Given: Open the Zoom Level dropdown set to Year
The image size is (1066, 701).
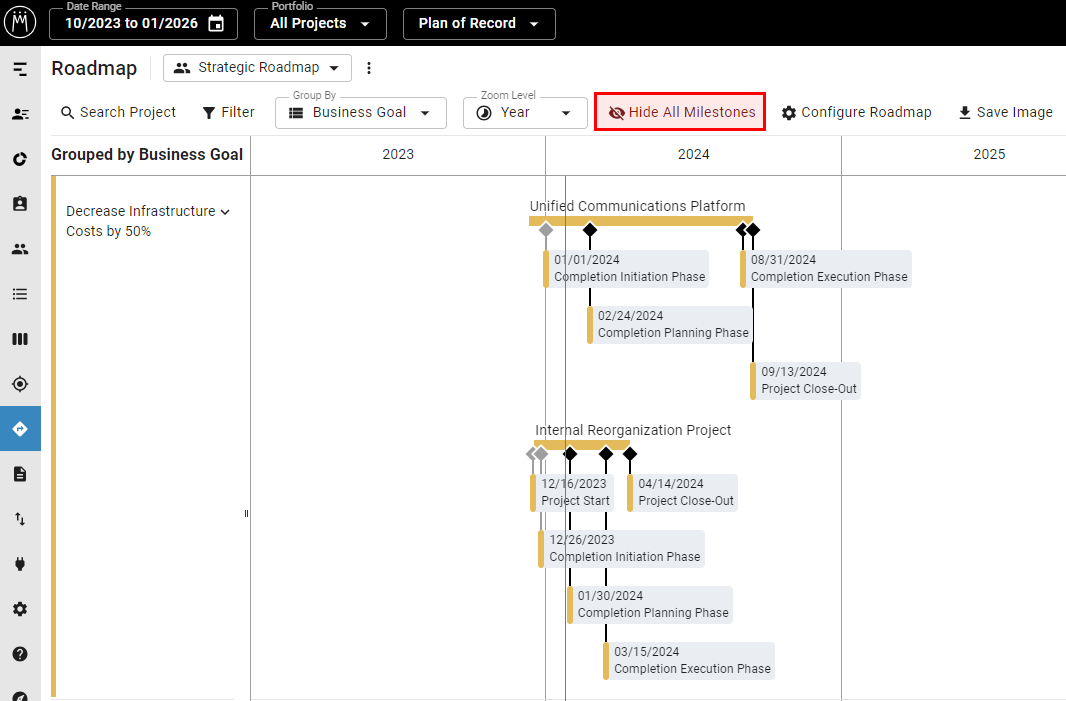Looking at the screenshot, I should [524, 112].
